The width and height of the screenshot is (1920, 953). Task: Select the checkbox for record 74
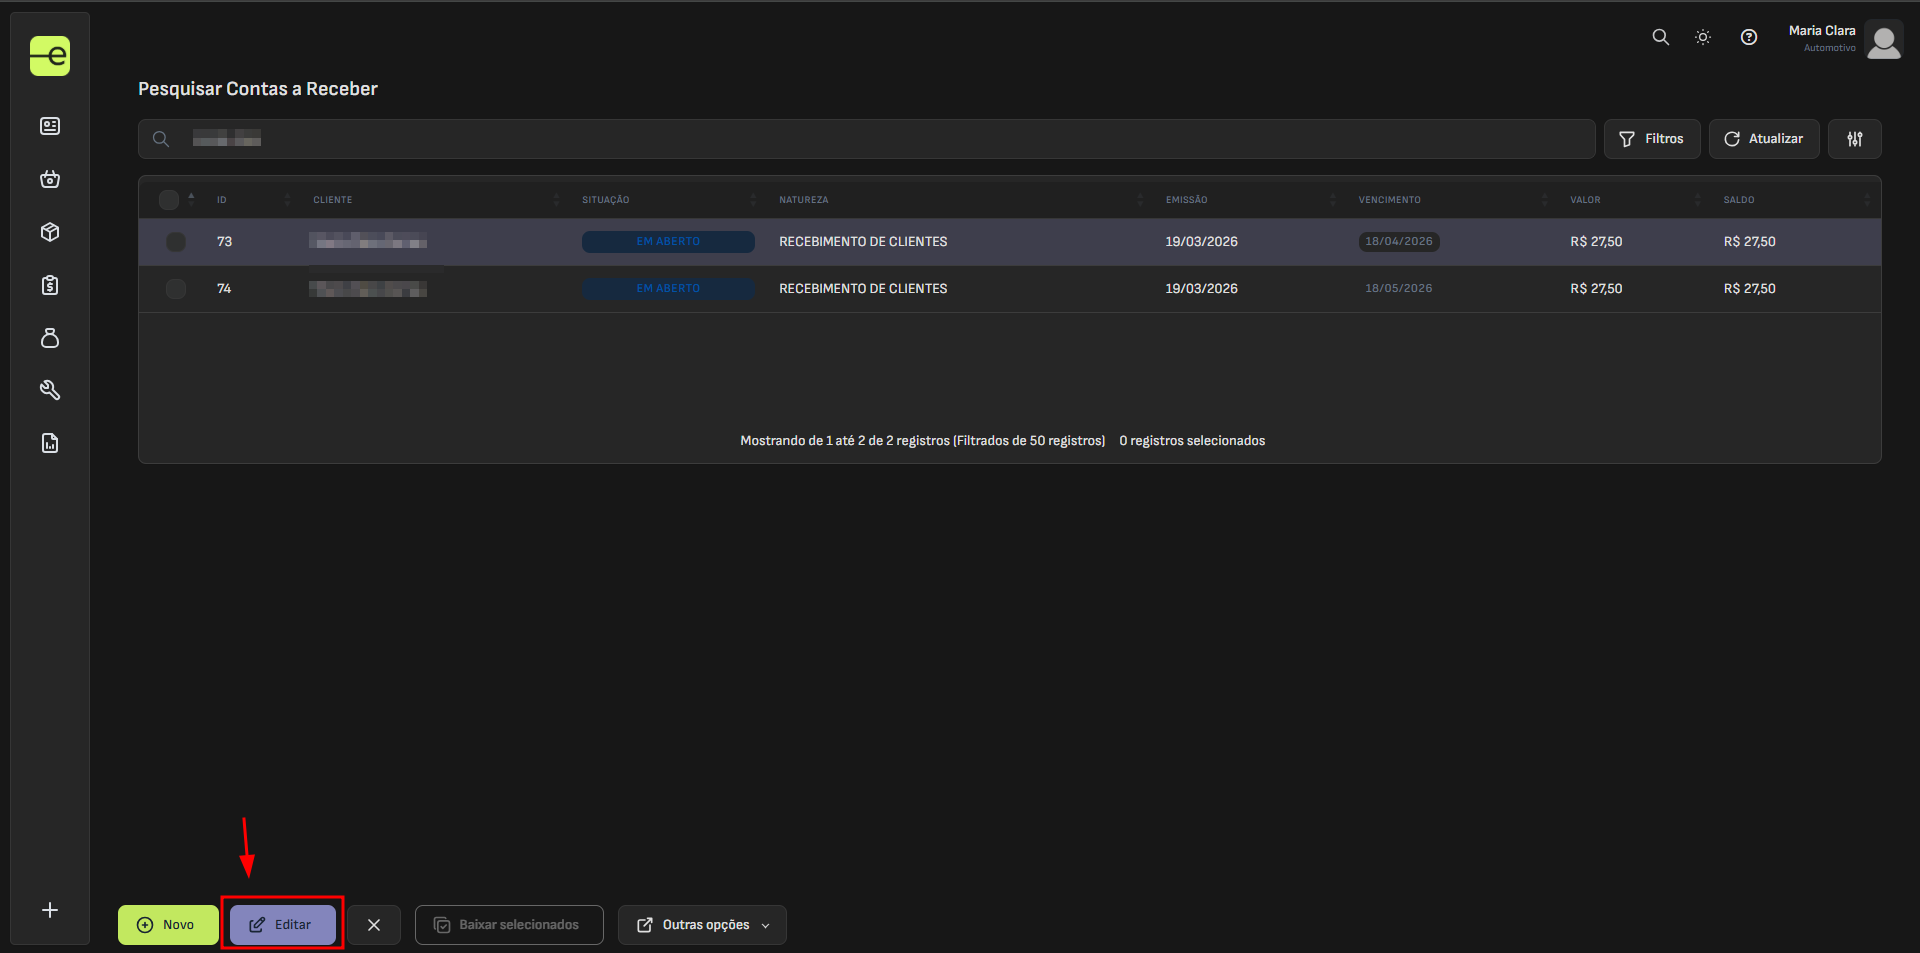176,289
